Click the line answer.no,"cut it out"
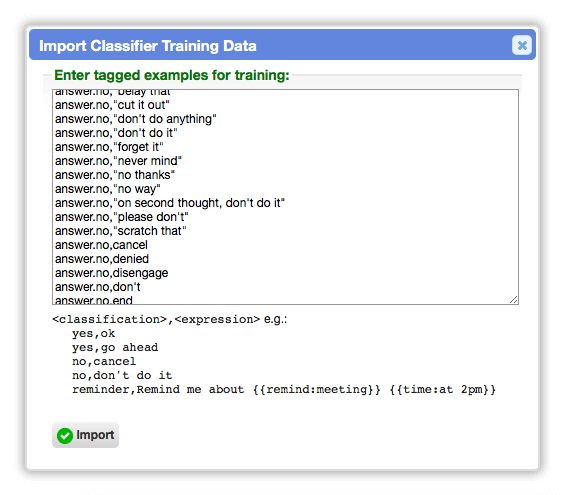Screen dimensions: 561x495 [112, 105]
